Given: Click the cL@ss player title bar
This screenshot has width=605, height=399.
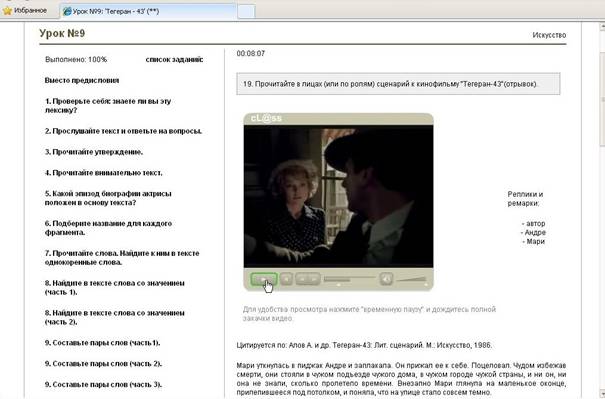Looking at the screenshot, I should point(338,119).
